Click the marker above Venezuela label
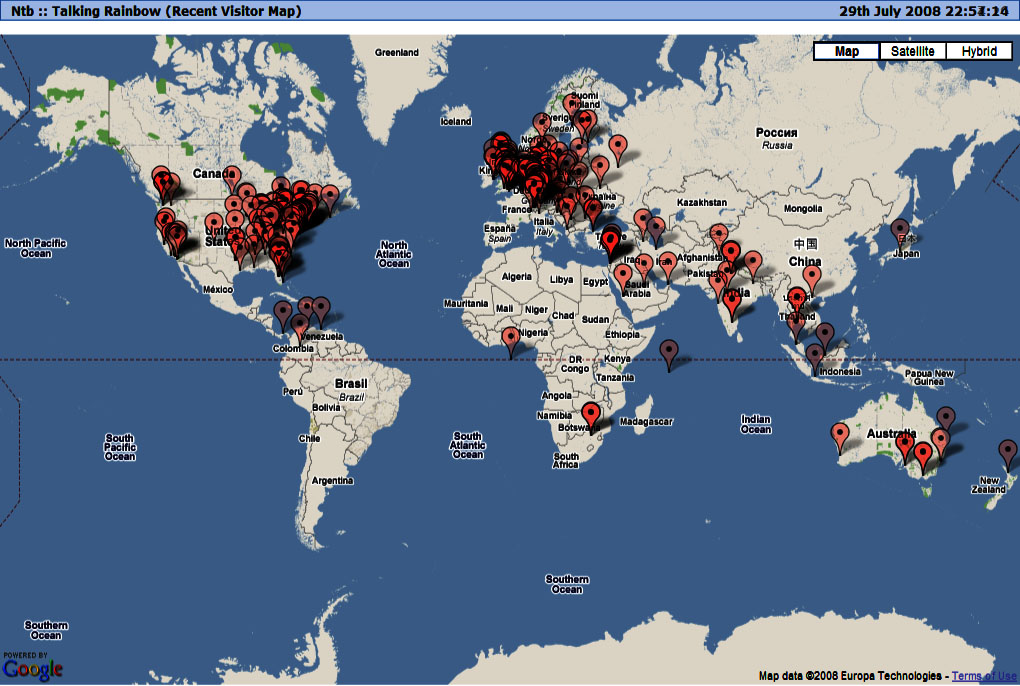The image size is (1020, 686). pyautogui.click(x=320, y=308)
